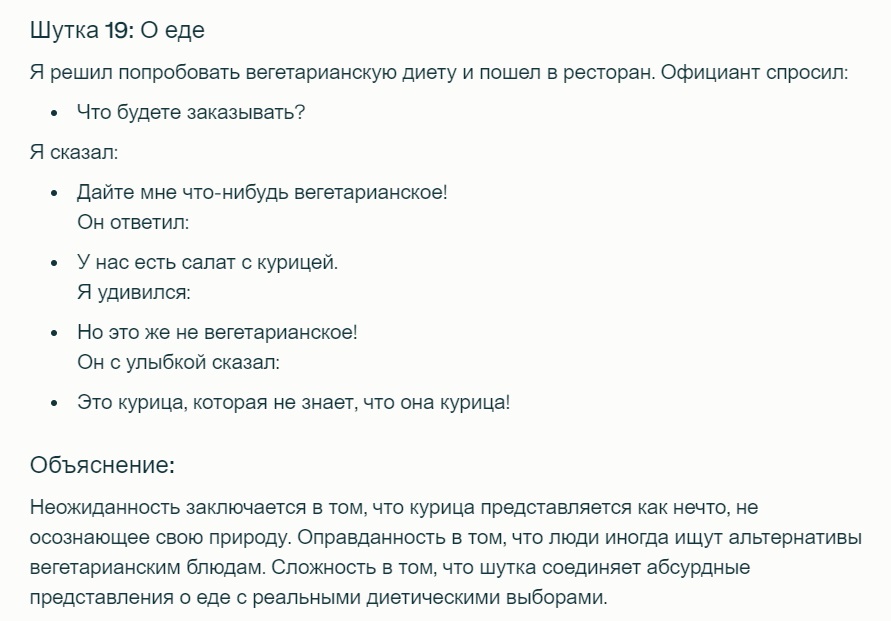The width and height of the screenshot is (891, 621).
Task: Click the number 19 in the heading
Action: tap(115, 31)
